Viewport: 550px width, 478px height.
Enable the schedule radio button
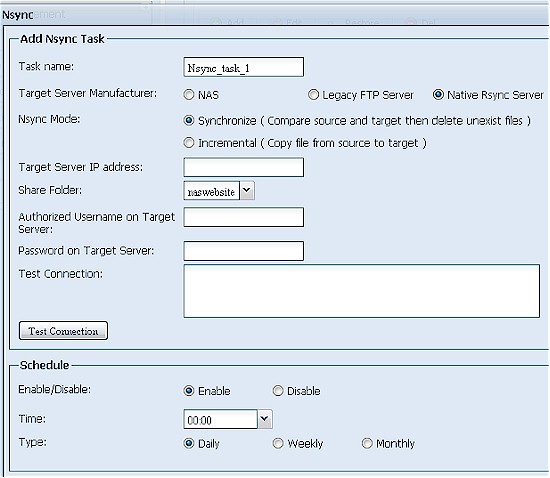click(189, 391)
